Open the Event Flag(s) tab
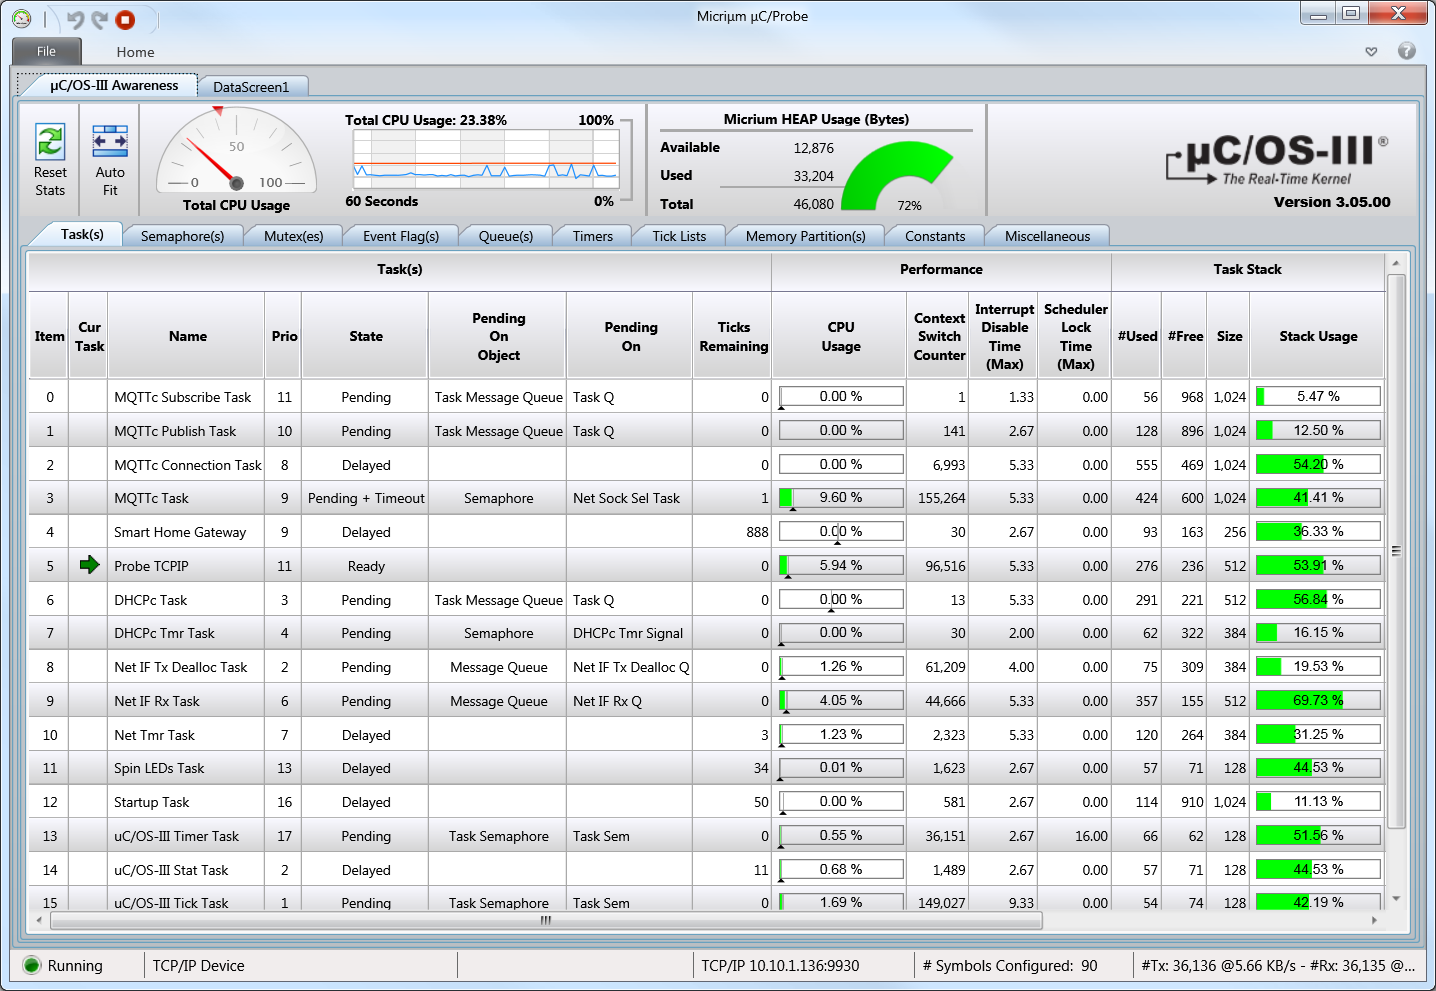This screenshot has width=1436, height=991. point(400,236)
